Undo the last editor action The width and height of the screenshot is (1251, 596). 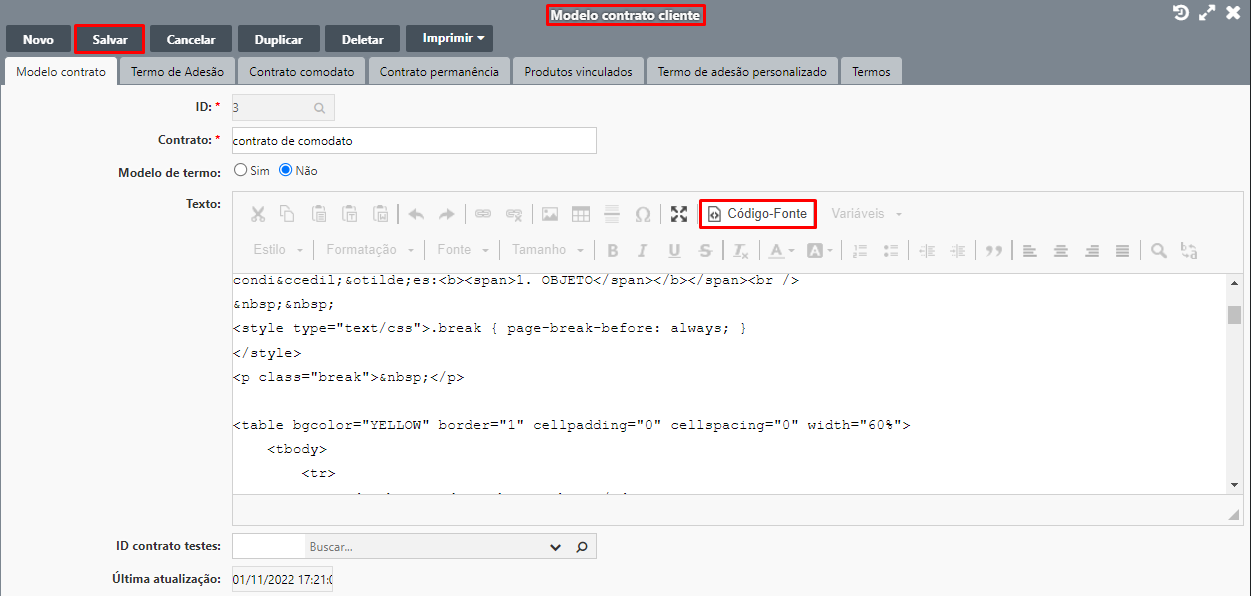(x=416, y=214)
